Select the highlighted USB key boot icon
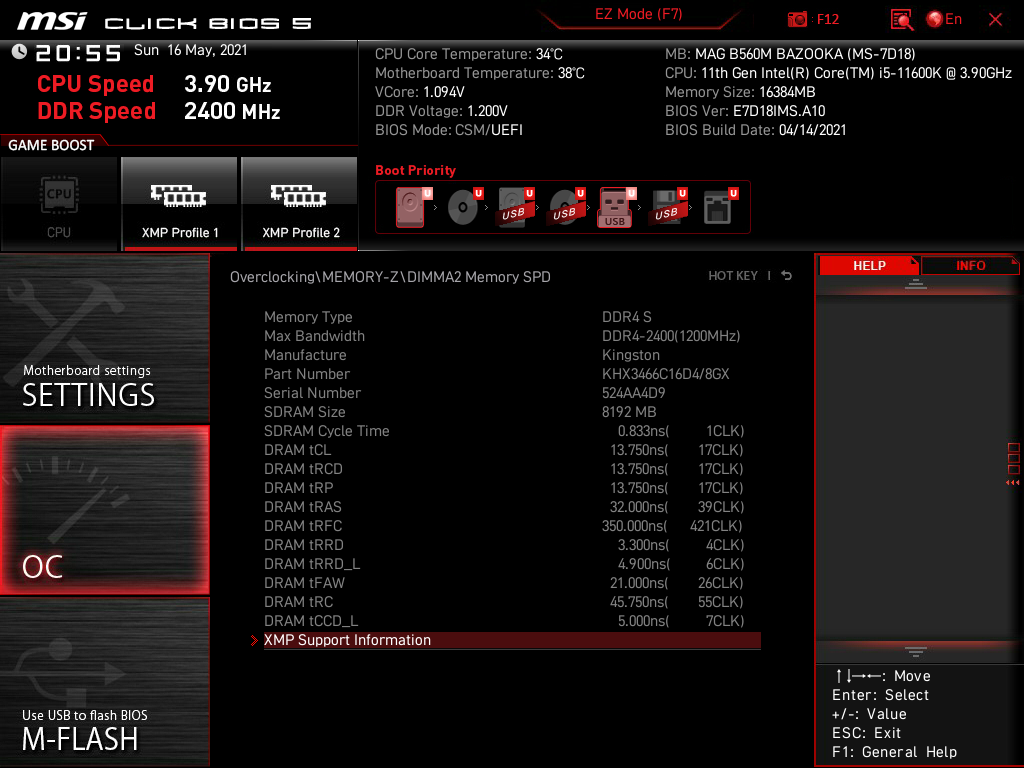The image size is (1024, 768). (616, 207)
